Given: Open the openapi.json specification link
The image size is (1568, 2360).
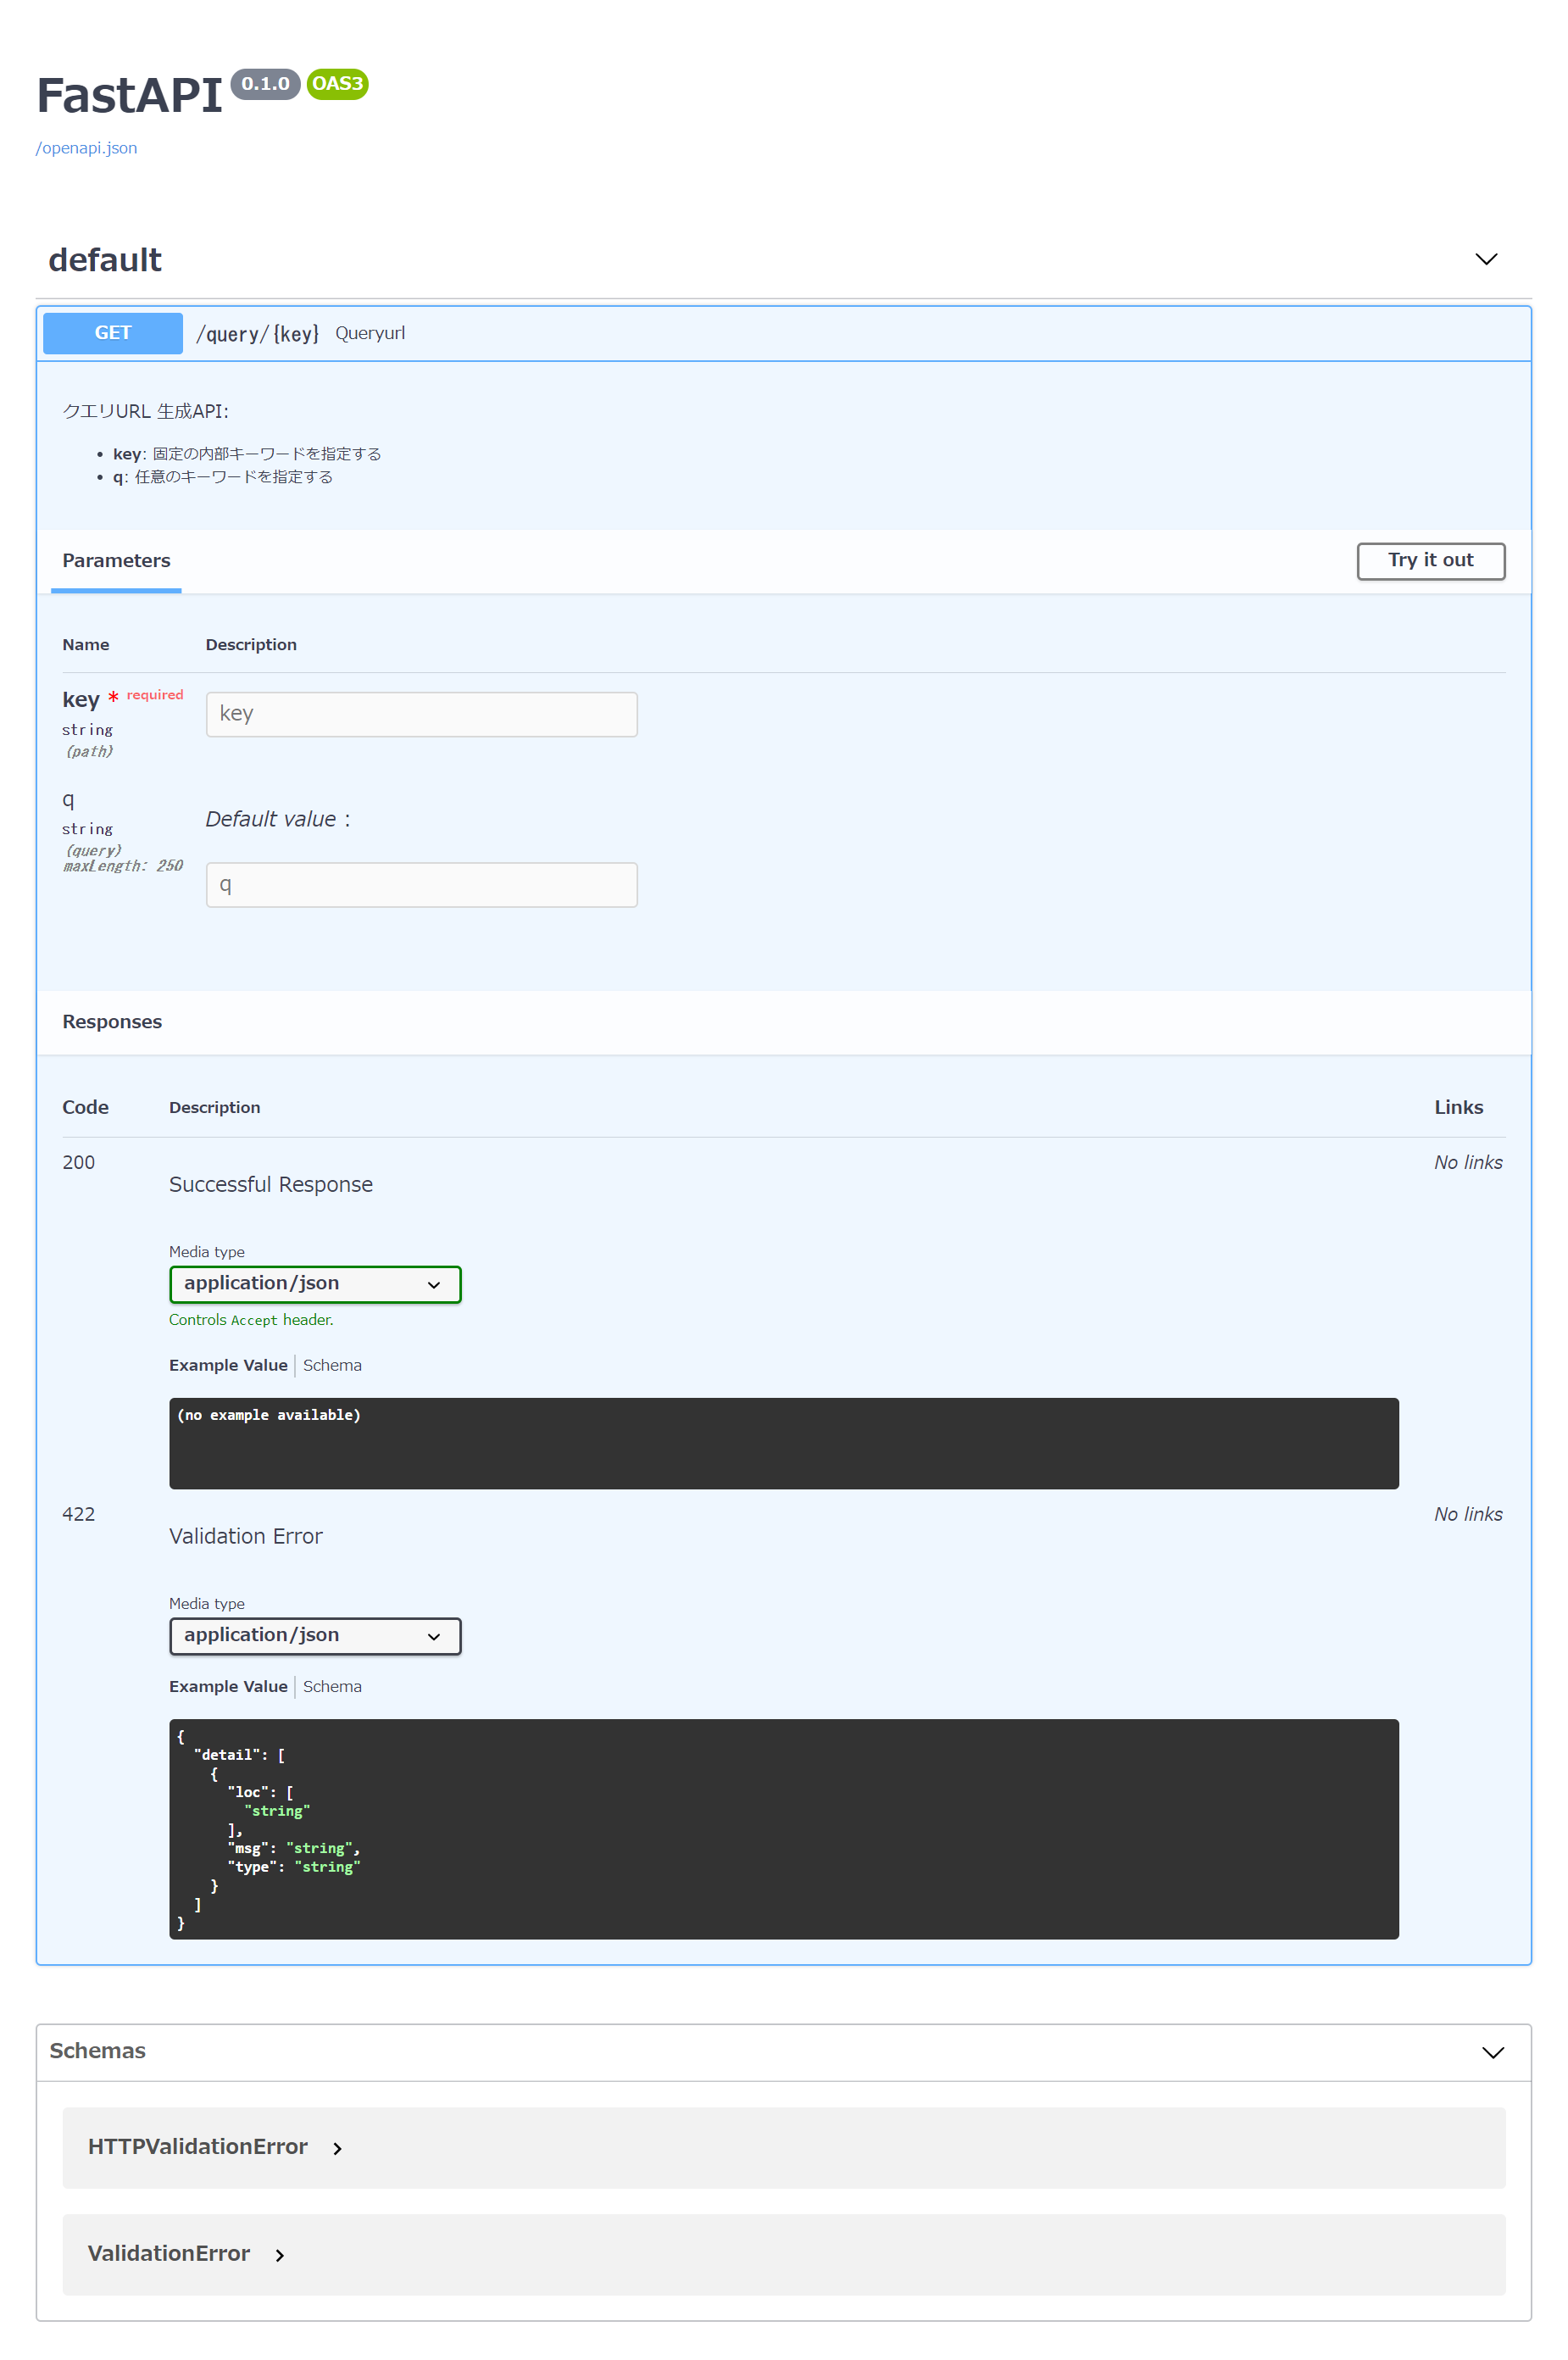Looking at the screenshot, I should pyautogui.click(x=86, y=147).
